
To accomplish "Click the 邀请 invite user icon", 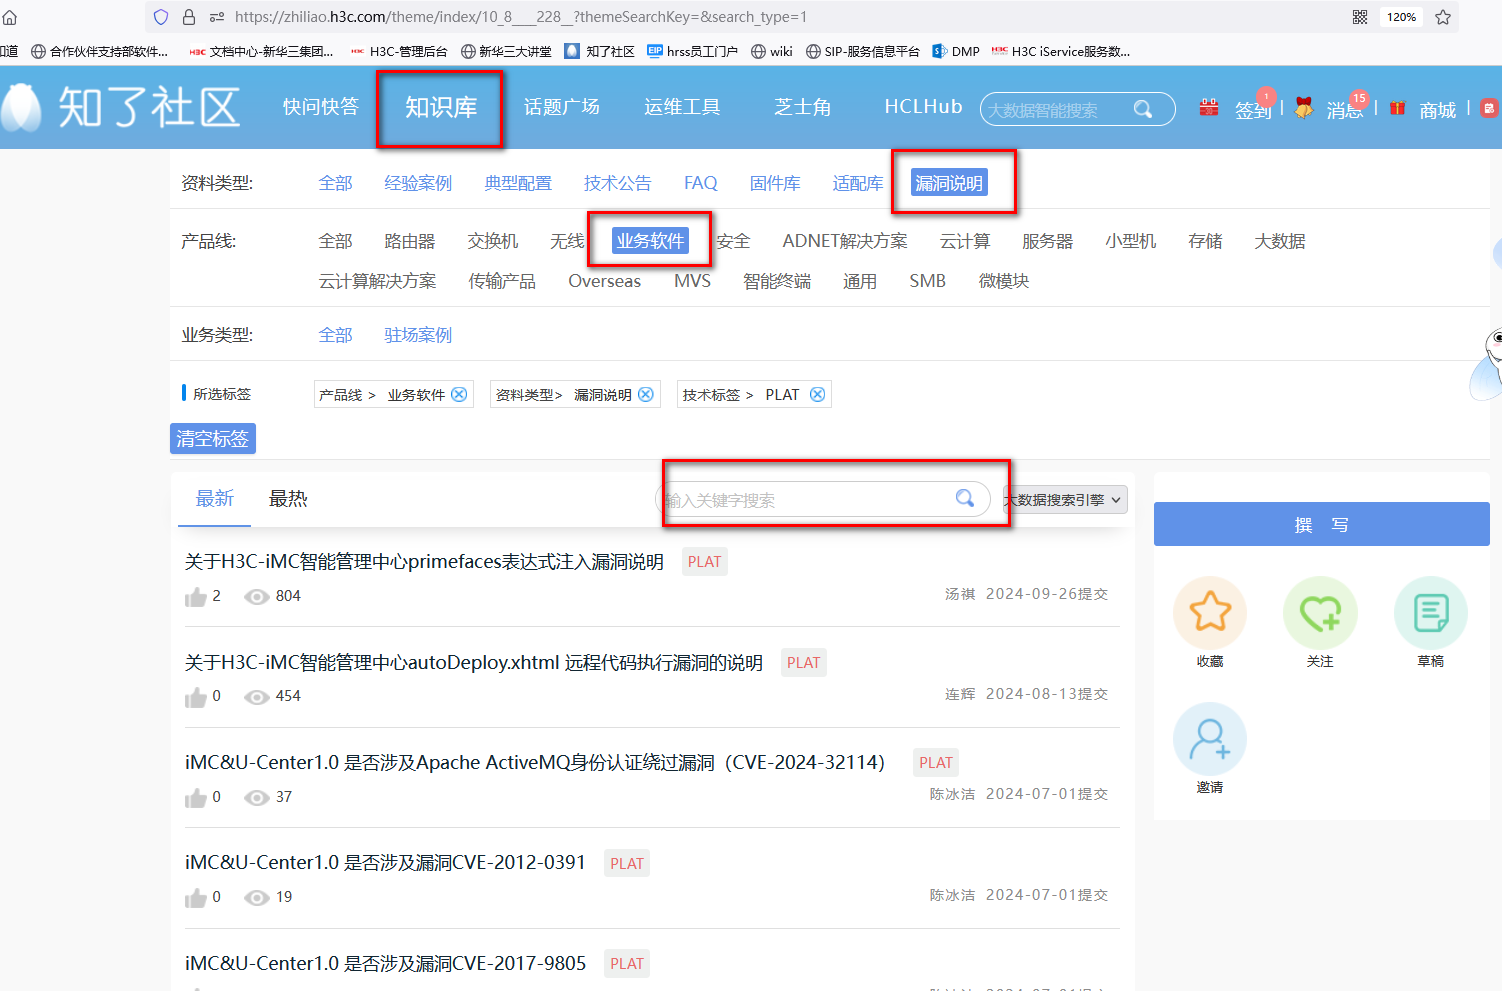I will click(x=1210, y=738).
